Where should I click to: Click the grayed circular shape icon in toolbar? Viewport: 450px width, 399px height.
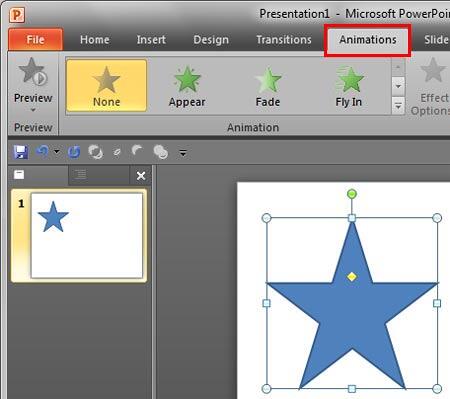pos(96,152)
